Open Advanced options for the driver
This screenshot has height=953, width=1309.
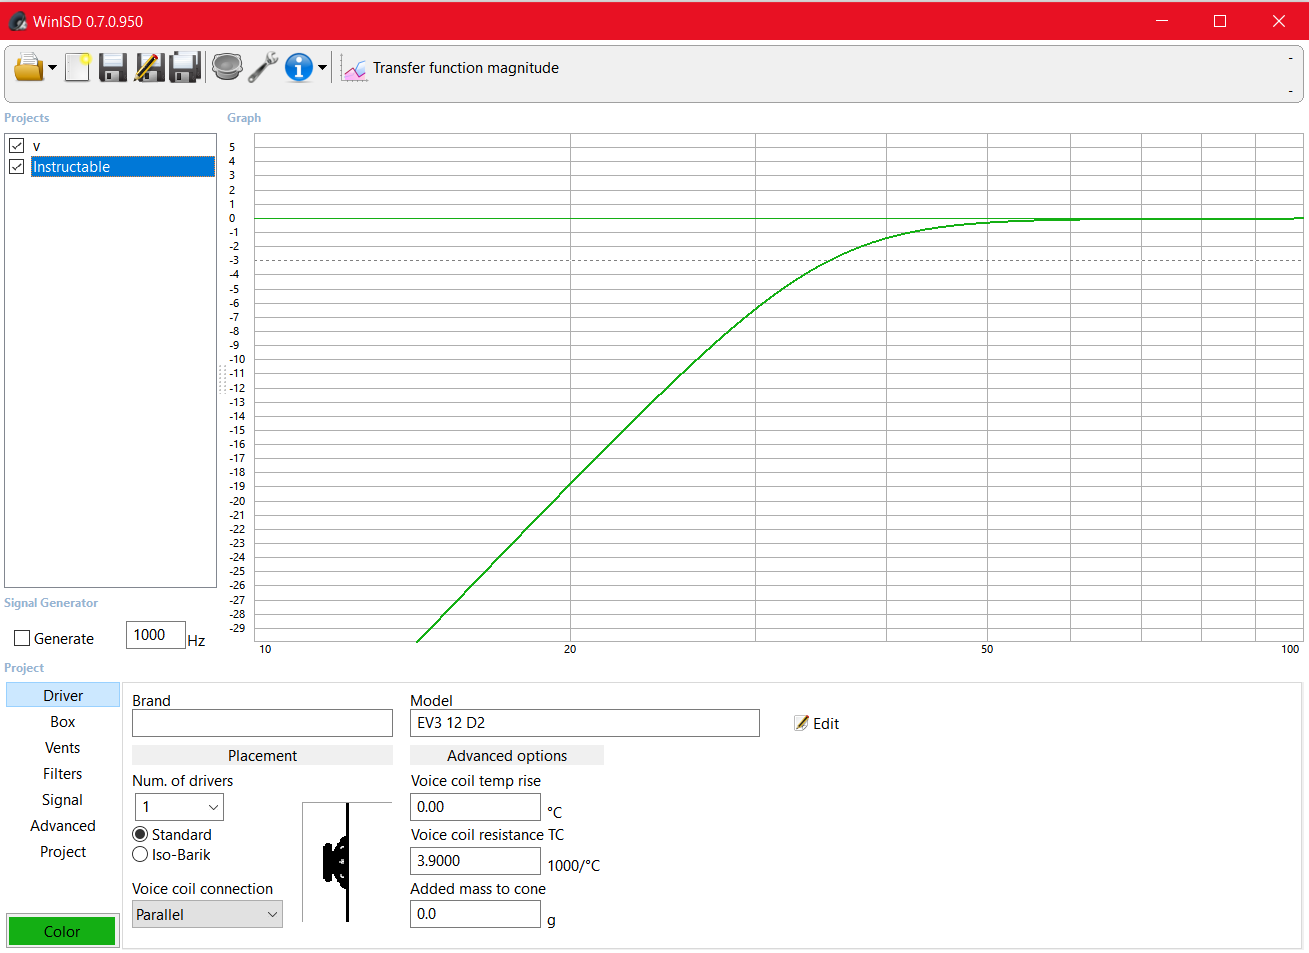tap(506, 754)
